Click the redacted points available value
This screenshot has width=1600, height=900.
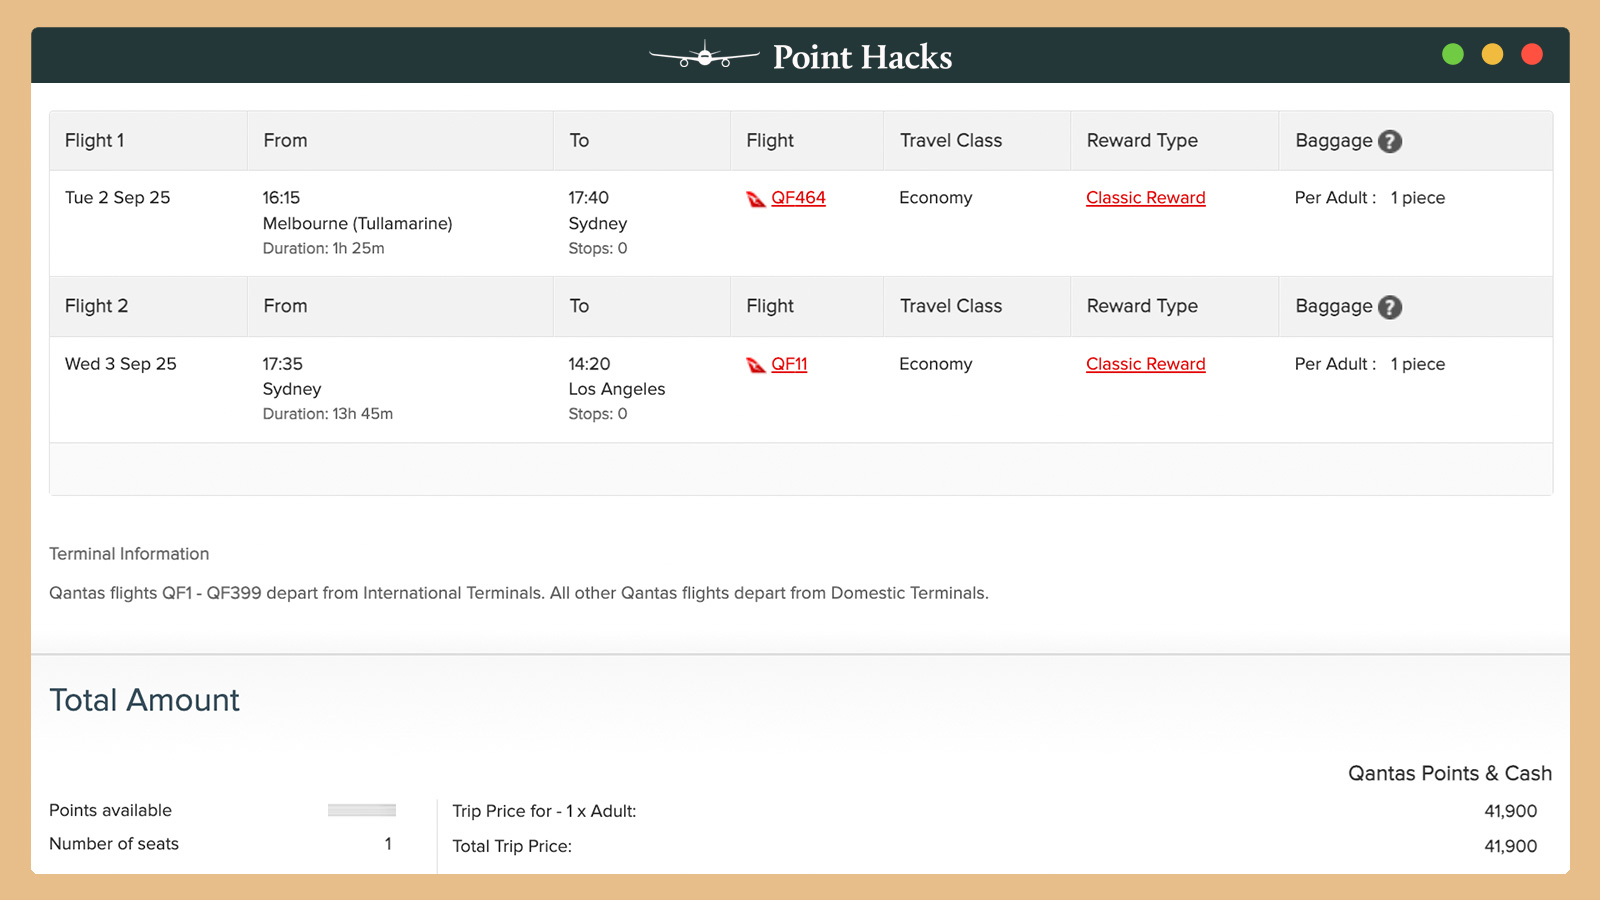(x=362, y=810)
